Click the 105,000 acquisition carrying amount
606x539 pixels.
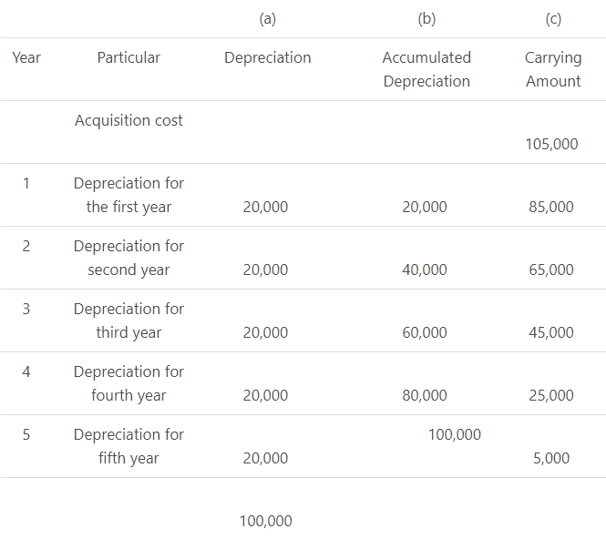[551, 143]
